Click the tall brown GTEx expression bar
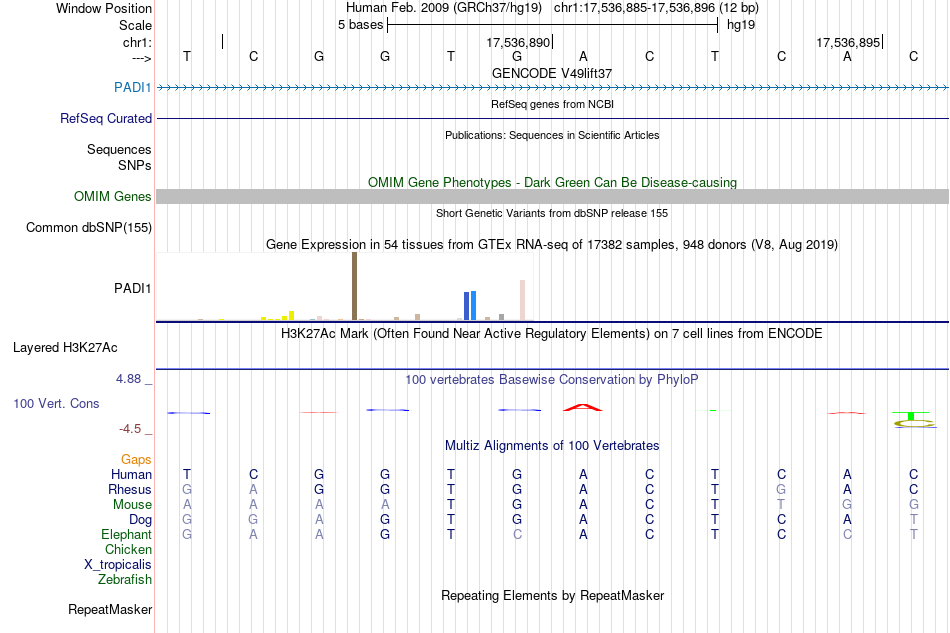This screenshot has height=633, width=950. click(354, 286)
